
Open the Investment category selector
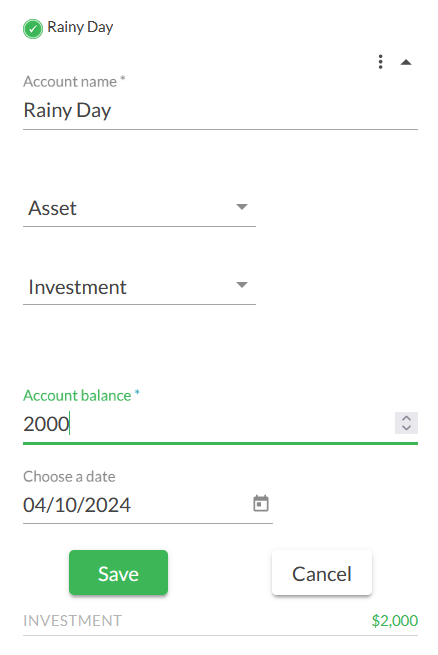coord(139,287)
